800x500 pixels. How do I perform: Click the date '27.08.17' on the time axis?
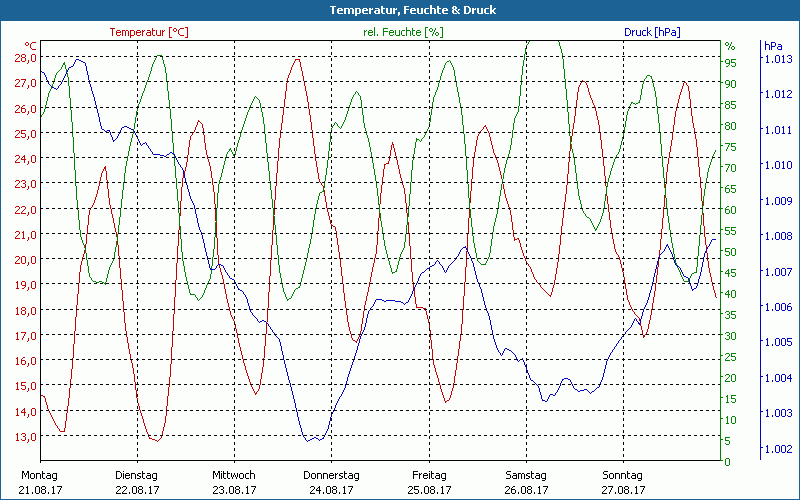pos(623,490)
